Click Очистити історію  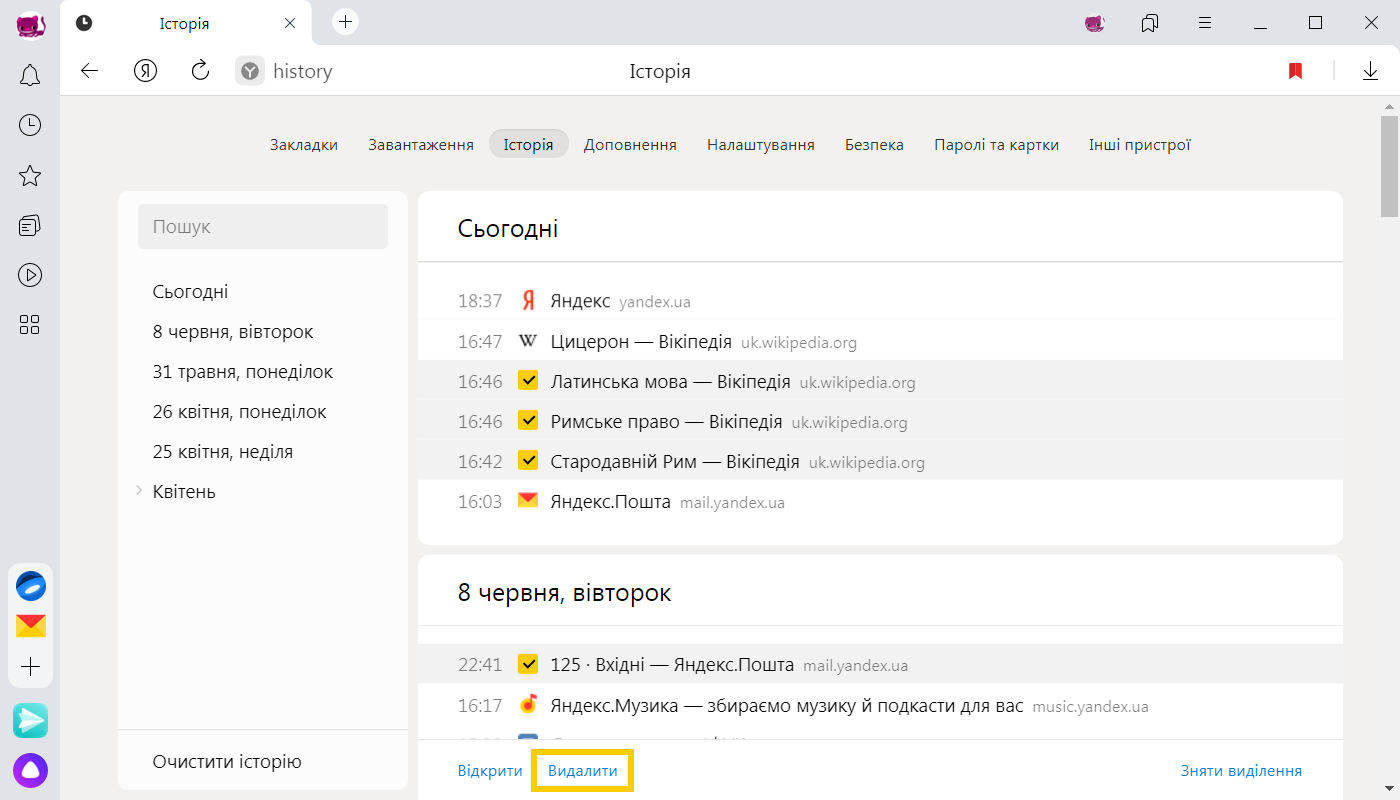(227, 761)
